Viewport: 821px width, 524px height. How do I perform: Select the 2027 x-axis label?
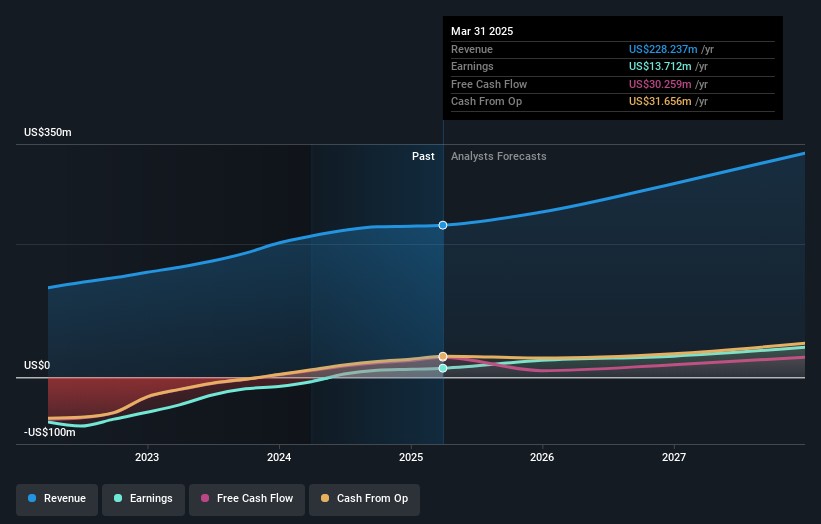click(674, 458)
